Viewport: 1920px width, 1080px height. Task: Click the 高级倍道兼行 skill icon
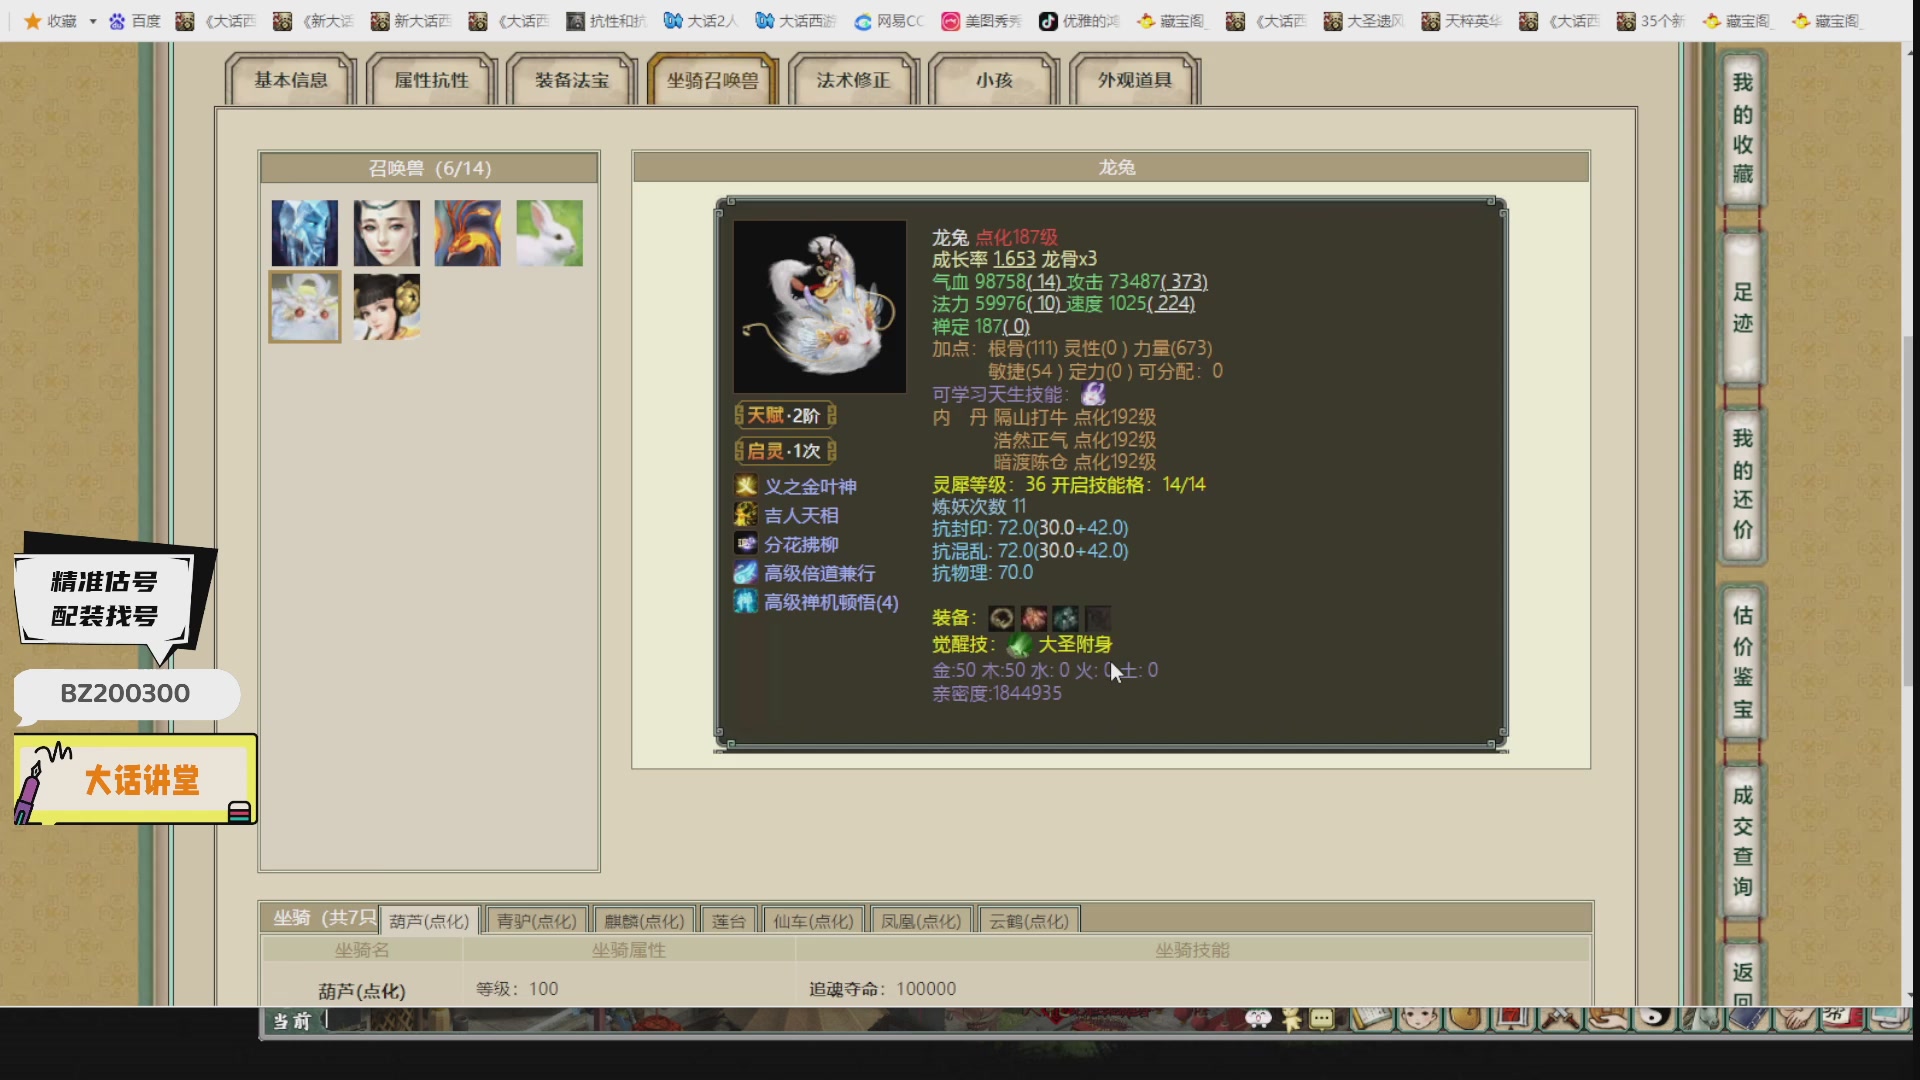click(746, 573)
